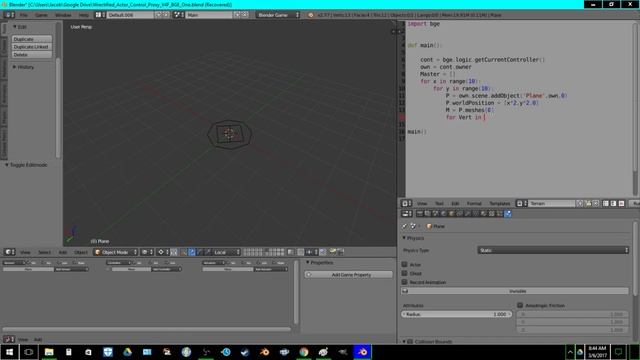Add new screen layout beside Default.006
Screen dimensions: 640x360
point(159,15)
